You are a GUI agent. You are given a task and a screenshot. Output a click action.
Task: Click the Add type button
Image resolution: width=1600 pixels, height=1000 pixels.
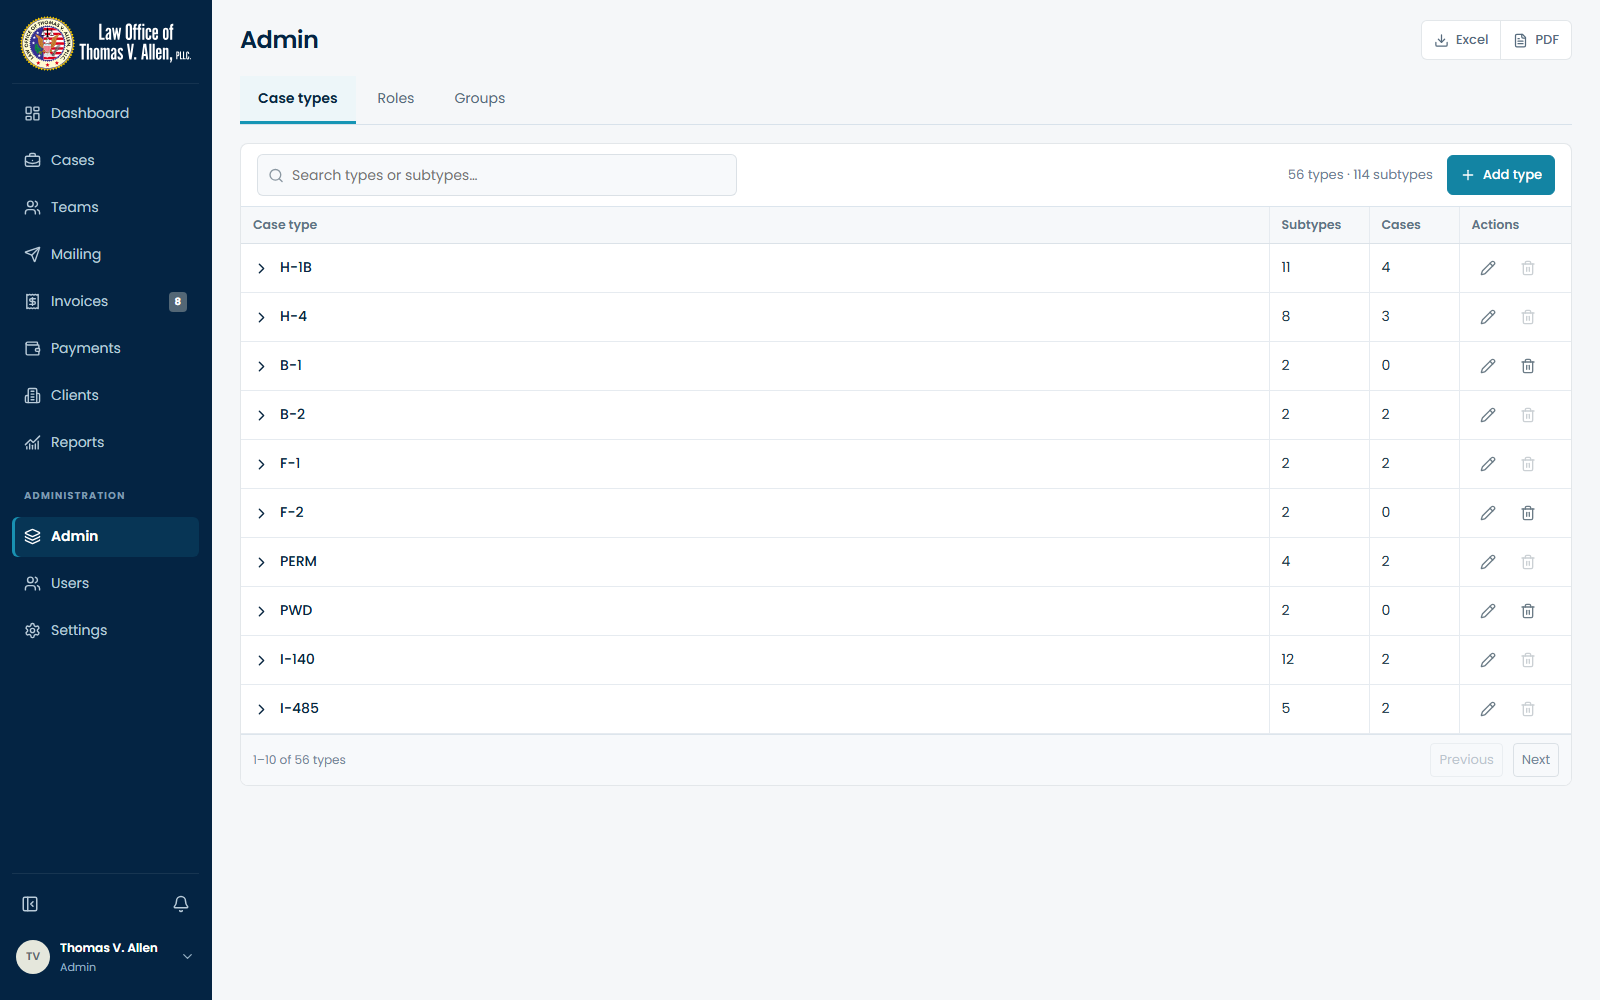click(x=1501, y=175)
